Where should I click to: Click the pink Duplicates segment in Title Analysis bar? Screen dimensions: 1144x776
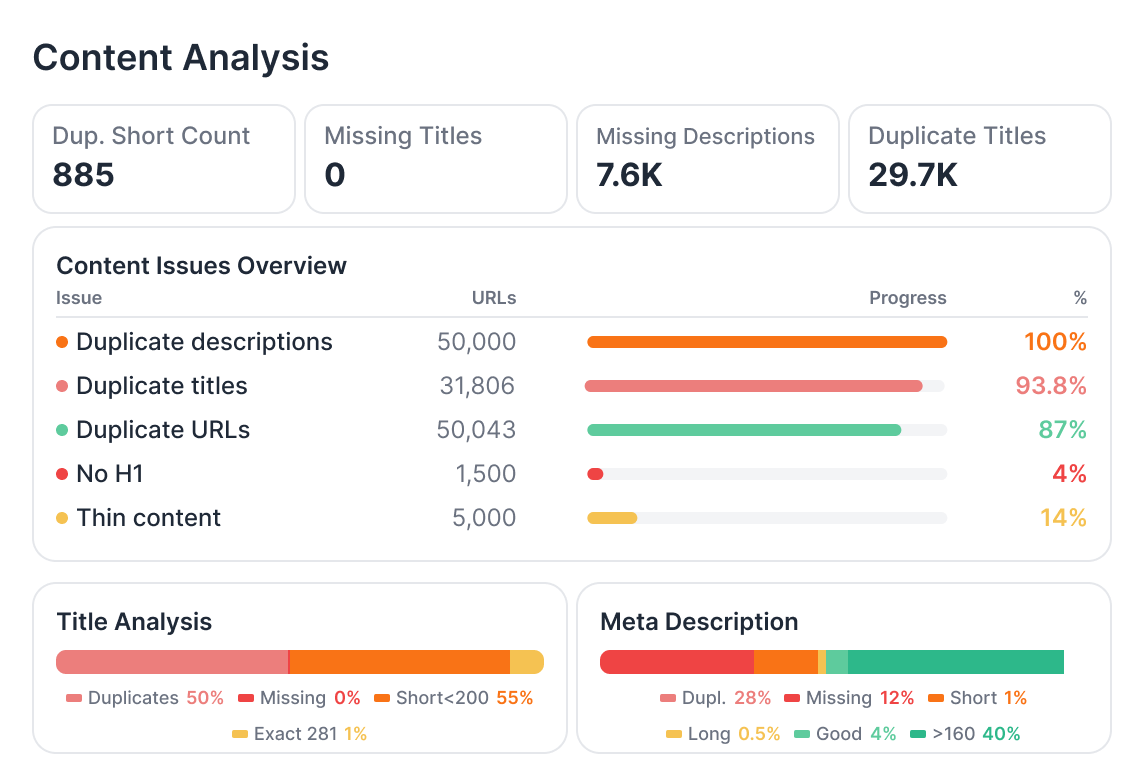(172, 662)
